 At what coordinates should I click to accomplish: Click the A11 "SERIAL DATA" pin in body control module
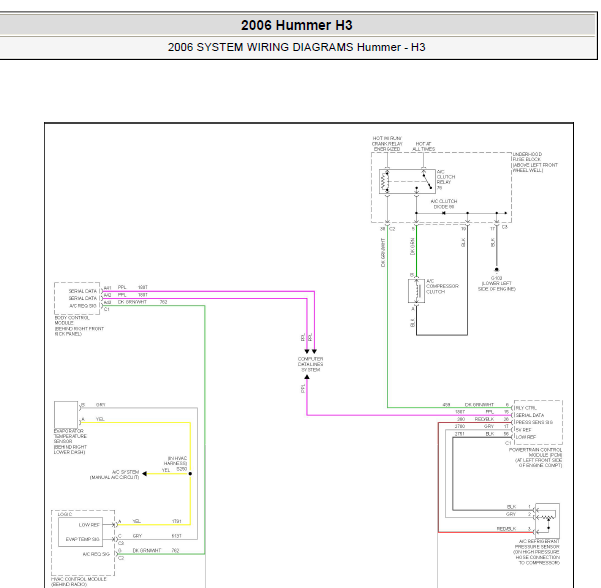point(83,291)
